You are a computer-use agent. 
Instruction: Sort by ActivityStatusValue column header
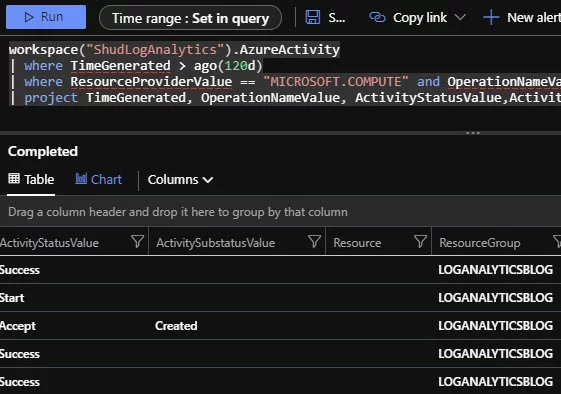click(x=49, y=243)
